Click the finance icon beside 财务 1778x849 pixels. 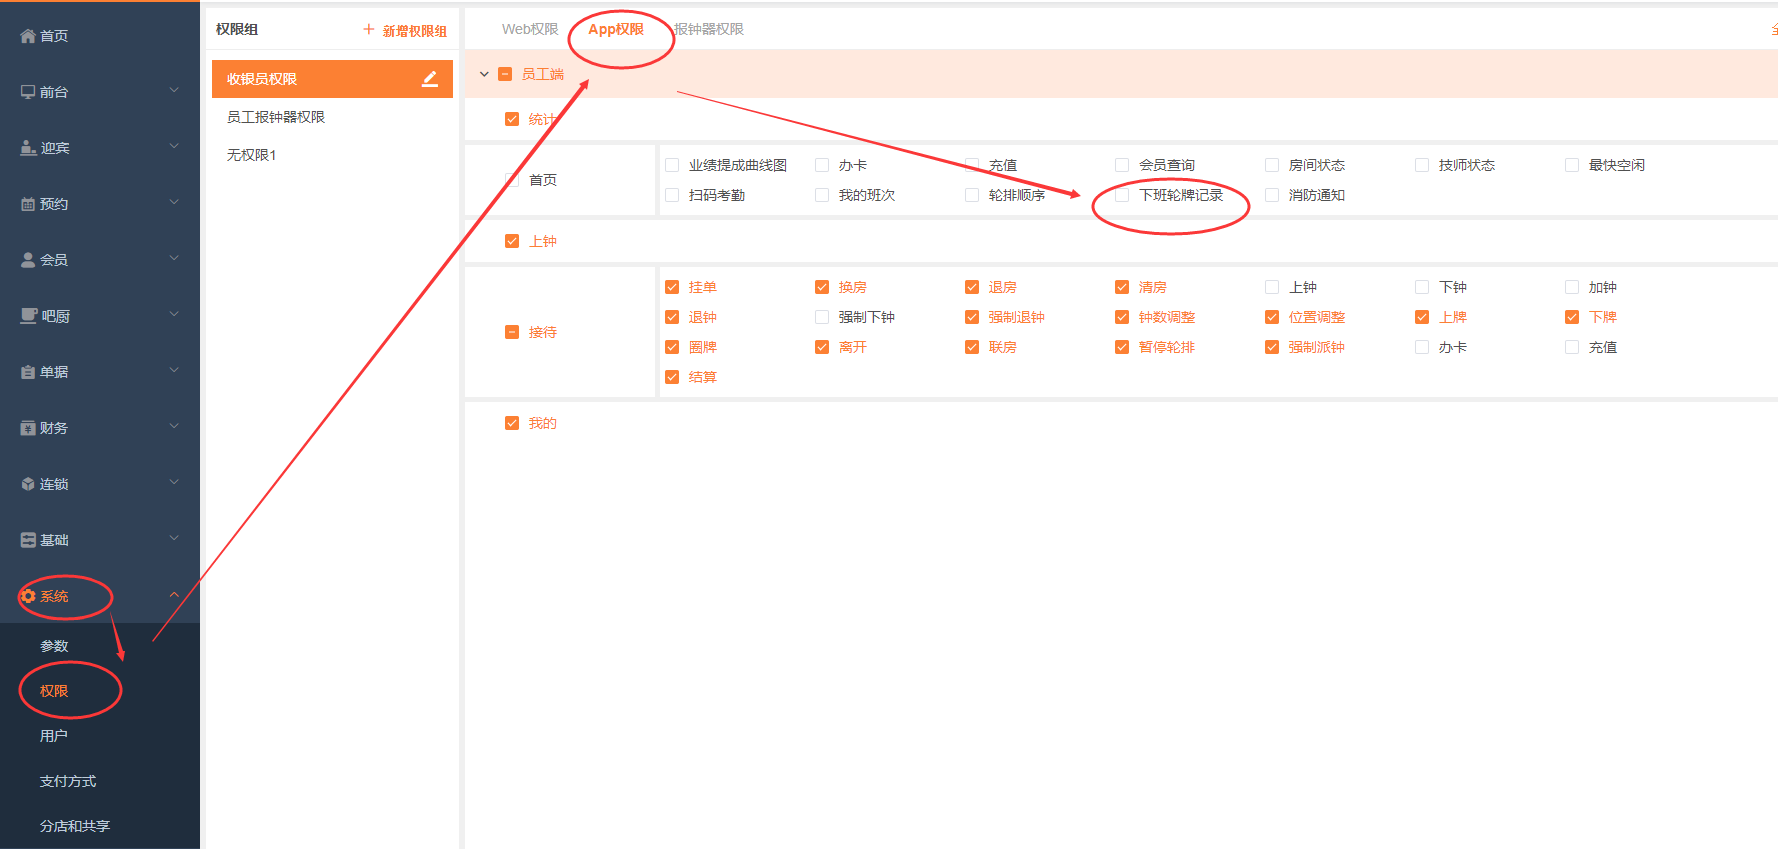coord(28,428)
